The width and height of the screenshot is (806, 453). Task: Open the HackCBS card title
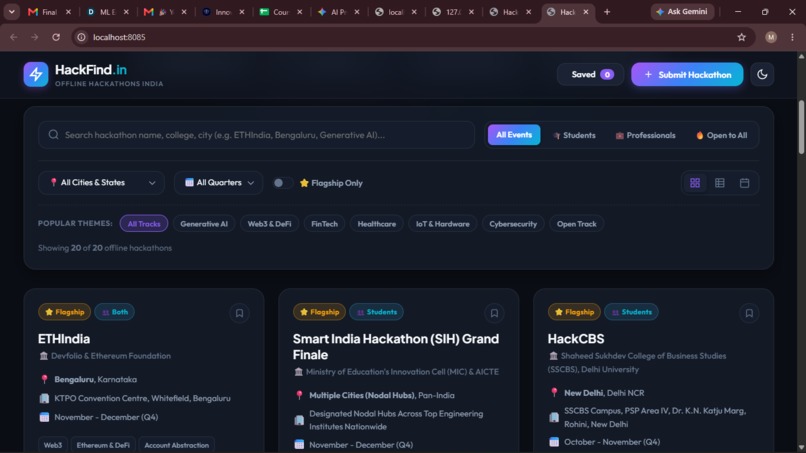[x=576, y=339]
